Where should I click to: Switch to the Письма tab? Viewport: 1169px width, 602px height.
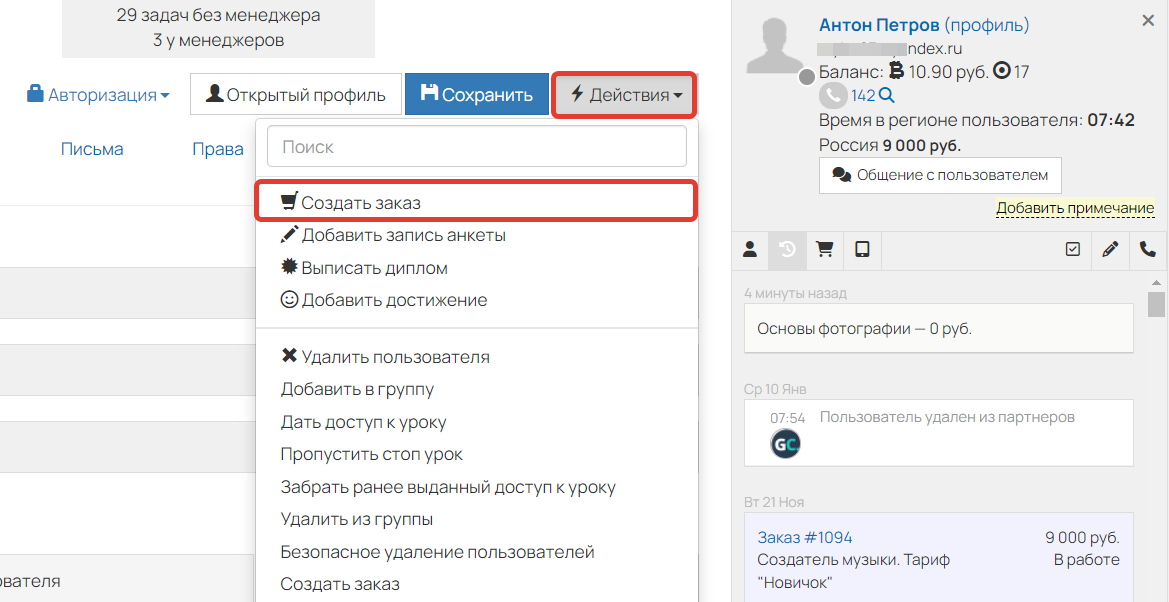pos(92,149)
